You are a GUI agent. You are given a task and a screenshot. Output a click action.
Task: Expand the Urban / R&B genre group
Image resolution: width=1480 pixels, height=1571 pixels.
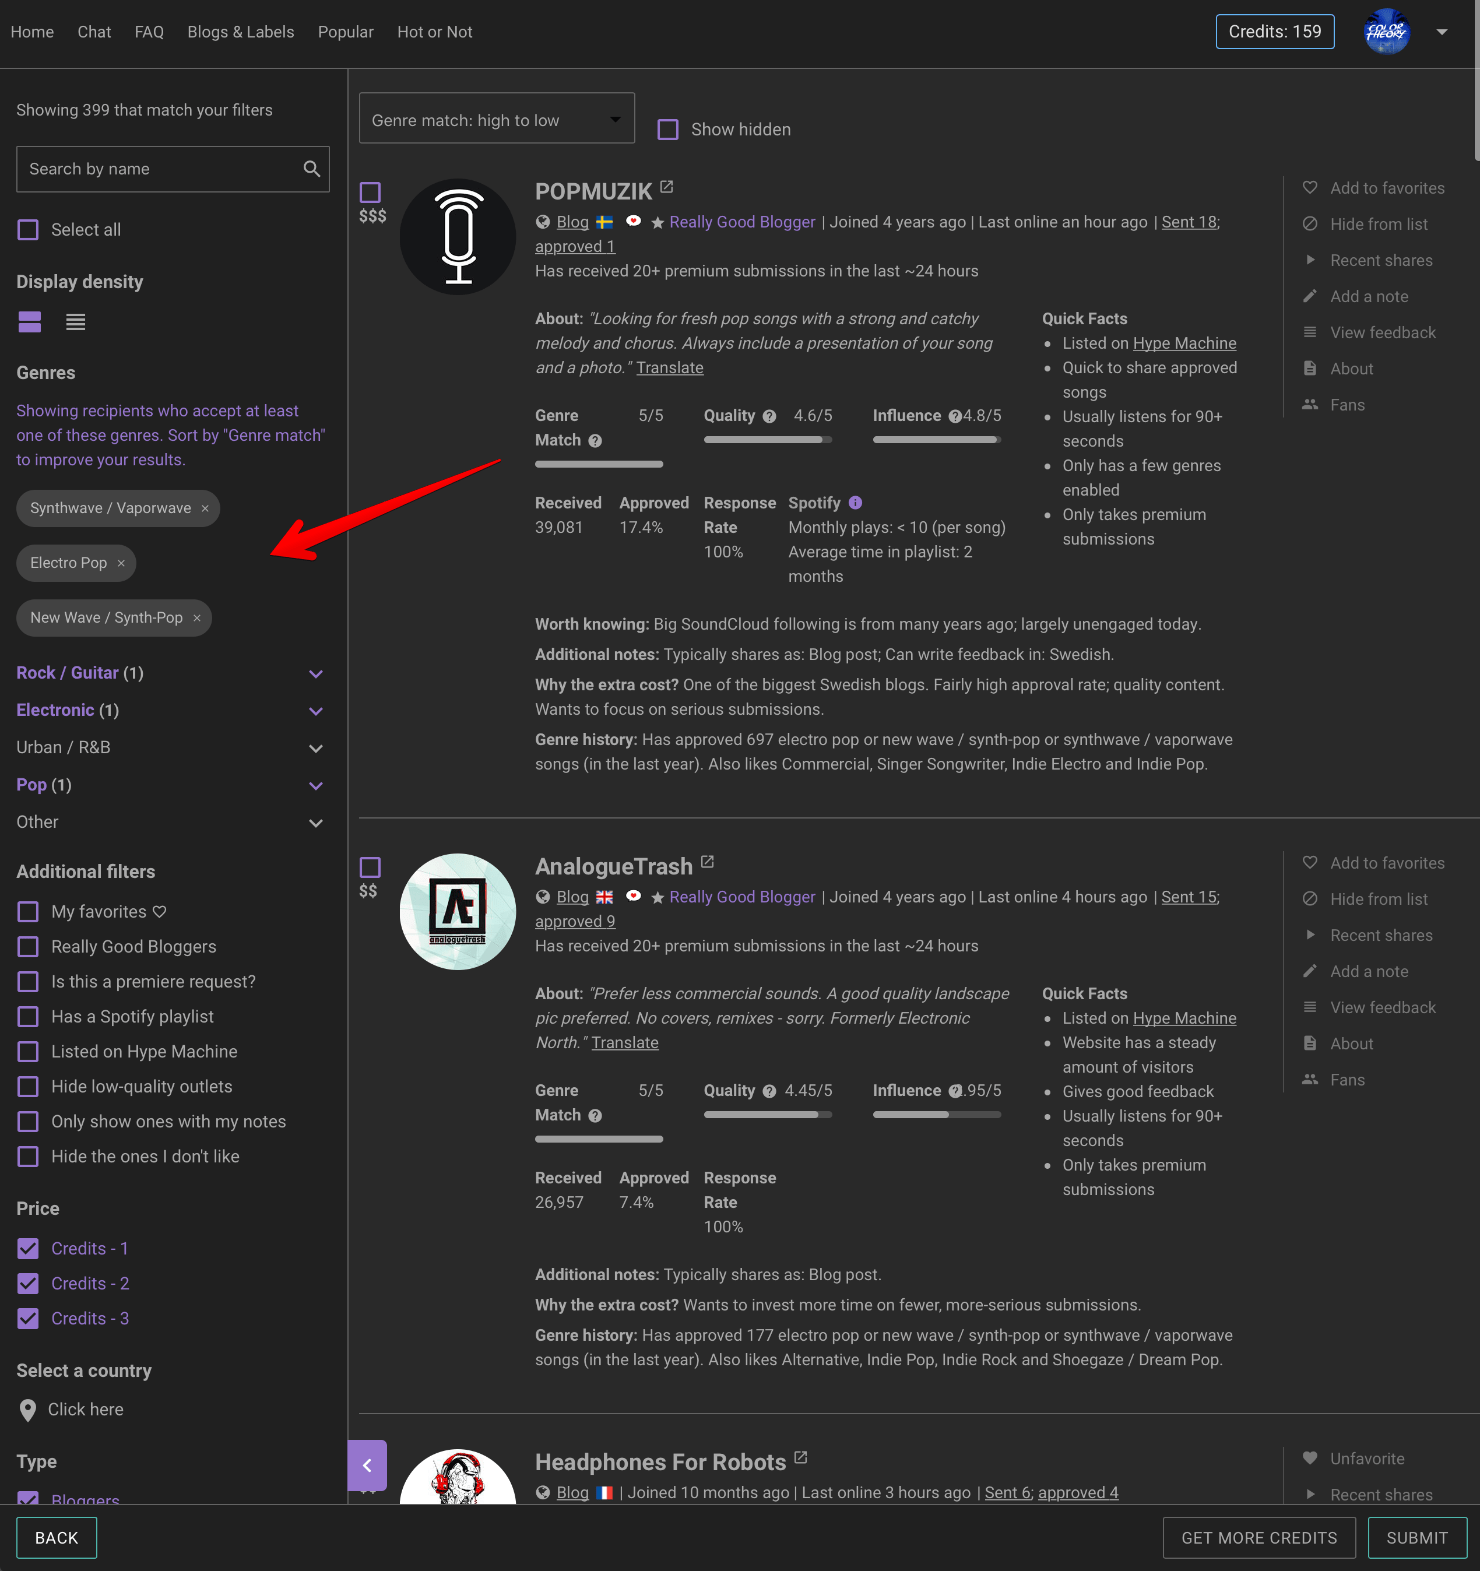[x=316, y=748]
